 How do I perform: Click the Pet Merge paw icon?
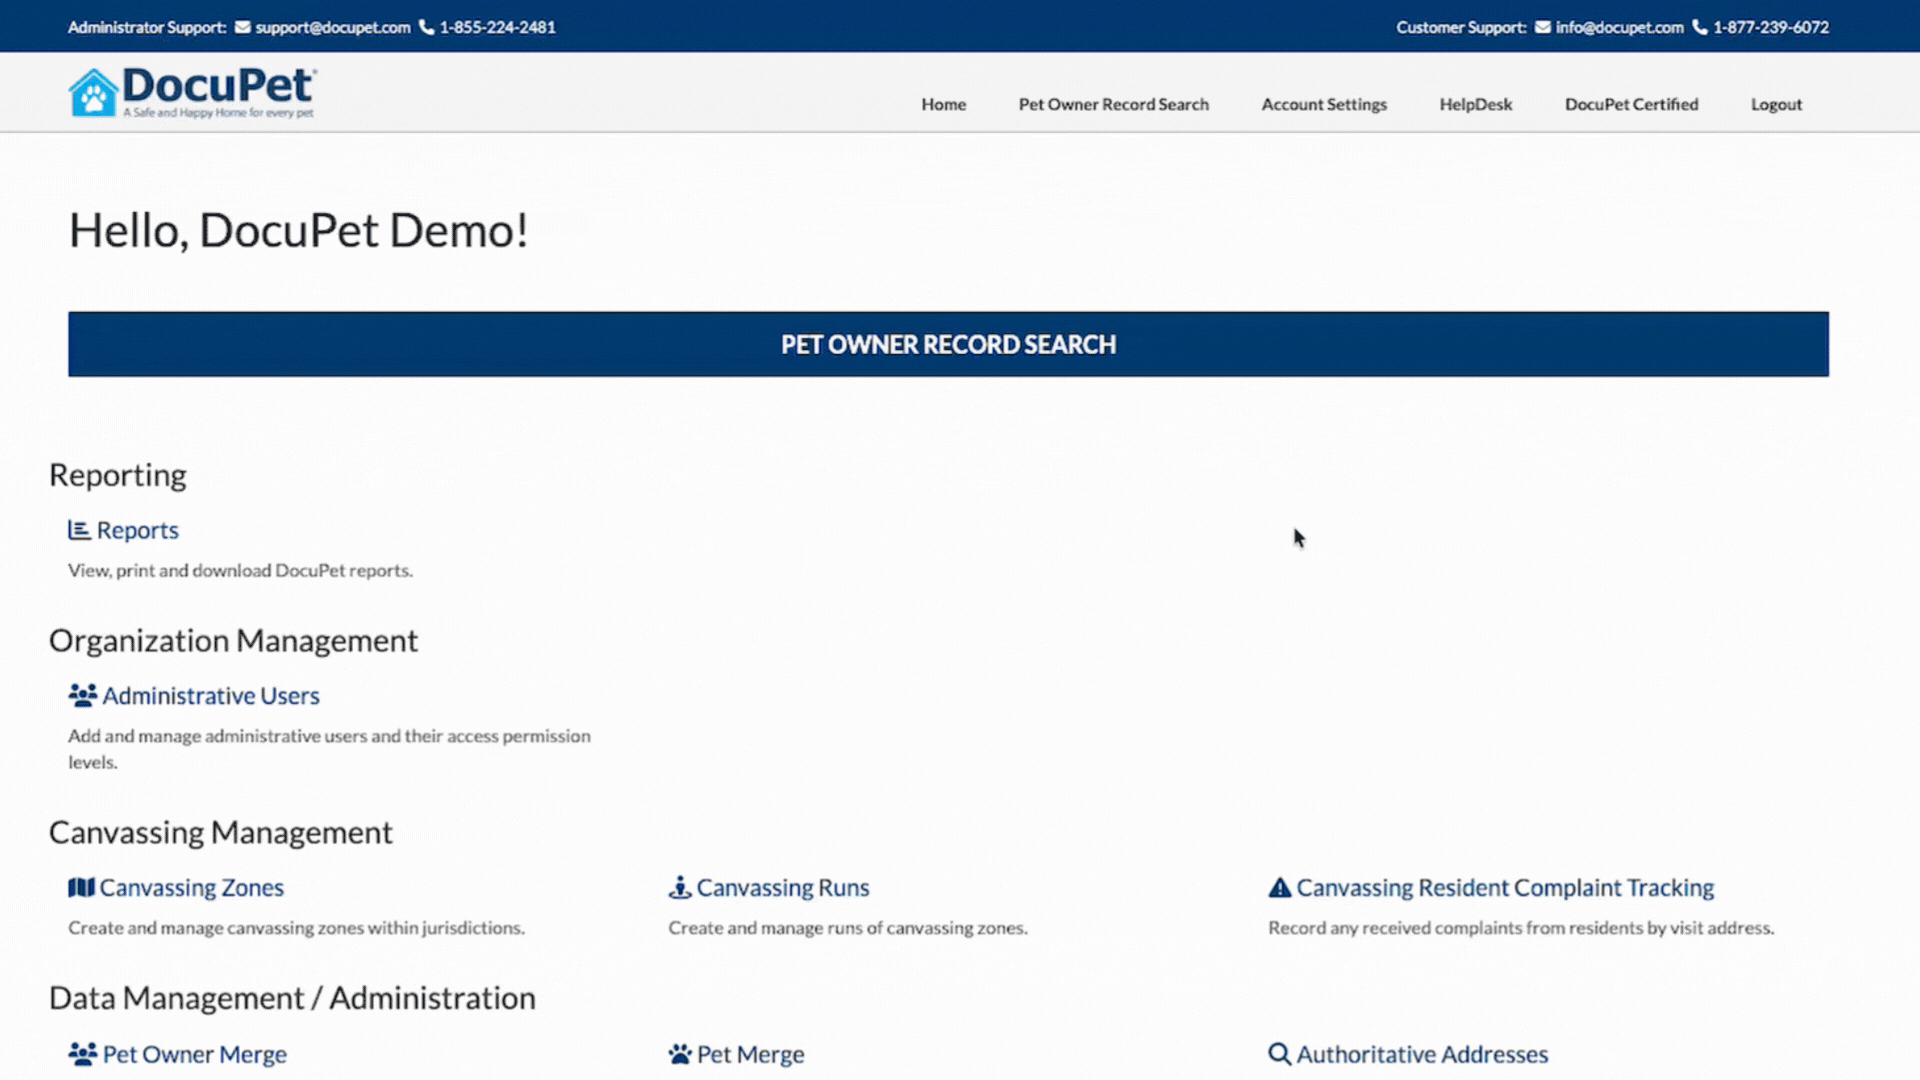pyautogui.click(x=680, y=1054)
